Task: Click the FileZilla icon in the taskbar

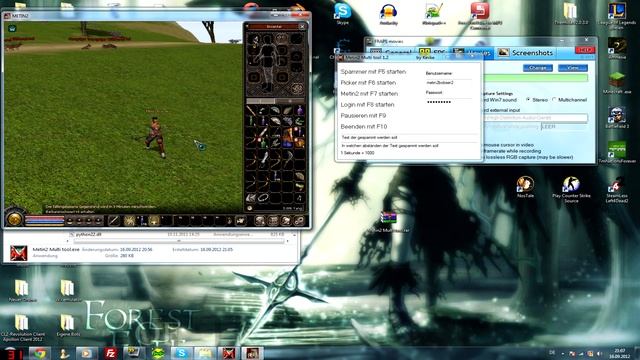Action: (110, 353)
